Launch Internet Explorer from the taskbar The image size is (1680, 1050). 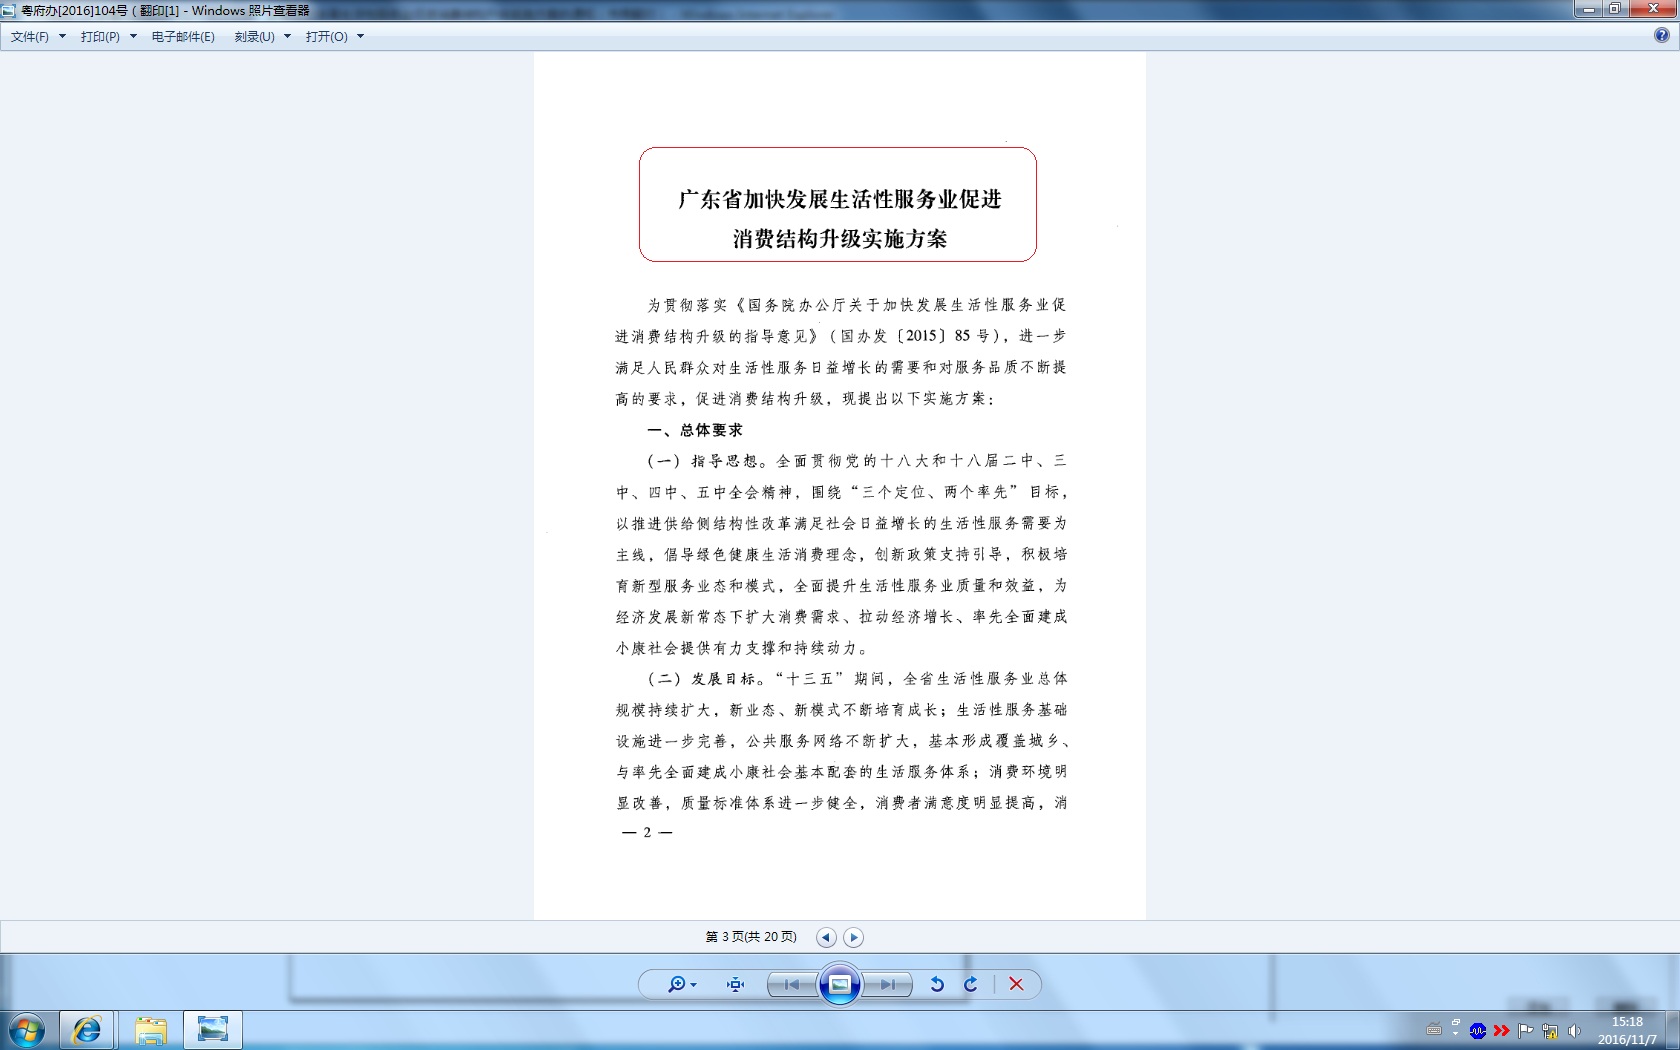click(87, 1030)
